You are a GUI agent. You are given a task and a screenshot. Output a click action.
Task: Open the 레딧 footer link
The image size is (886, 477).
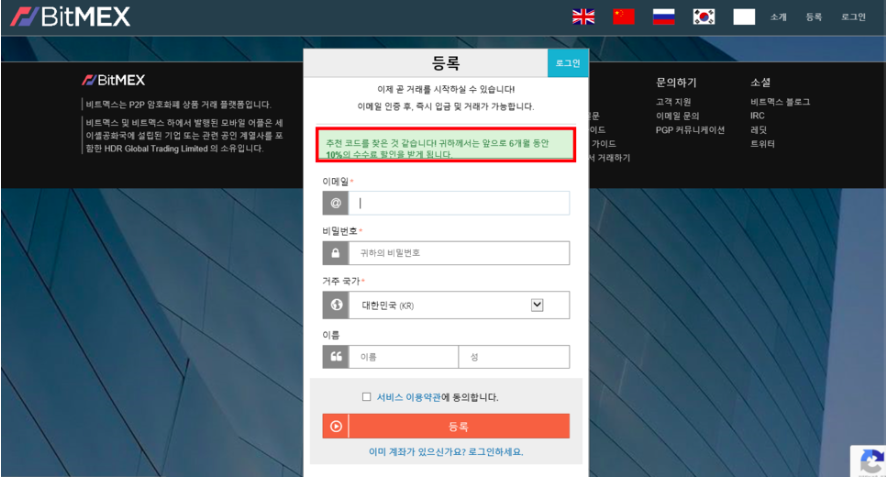[x=758, y=130]
